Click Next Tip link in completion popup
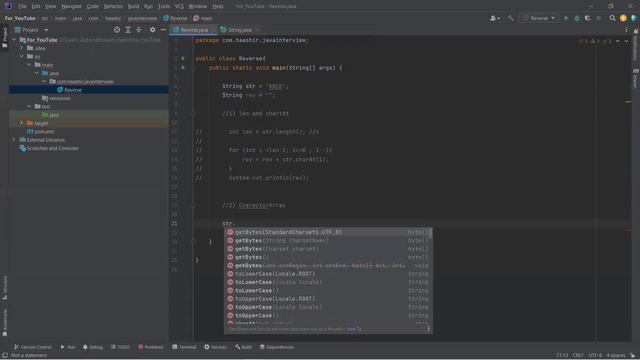The height and width of the screenshot is (360, 640). coord(354,329)
